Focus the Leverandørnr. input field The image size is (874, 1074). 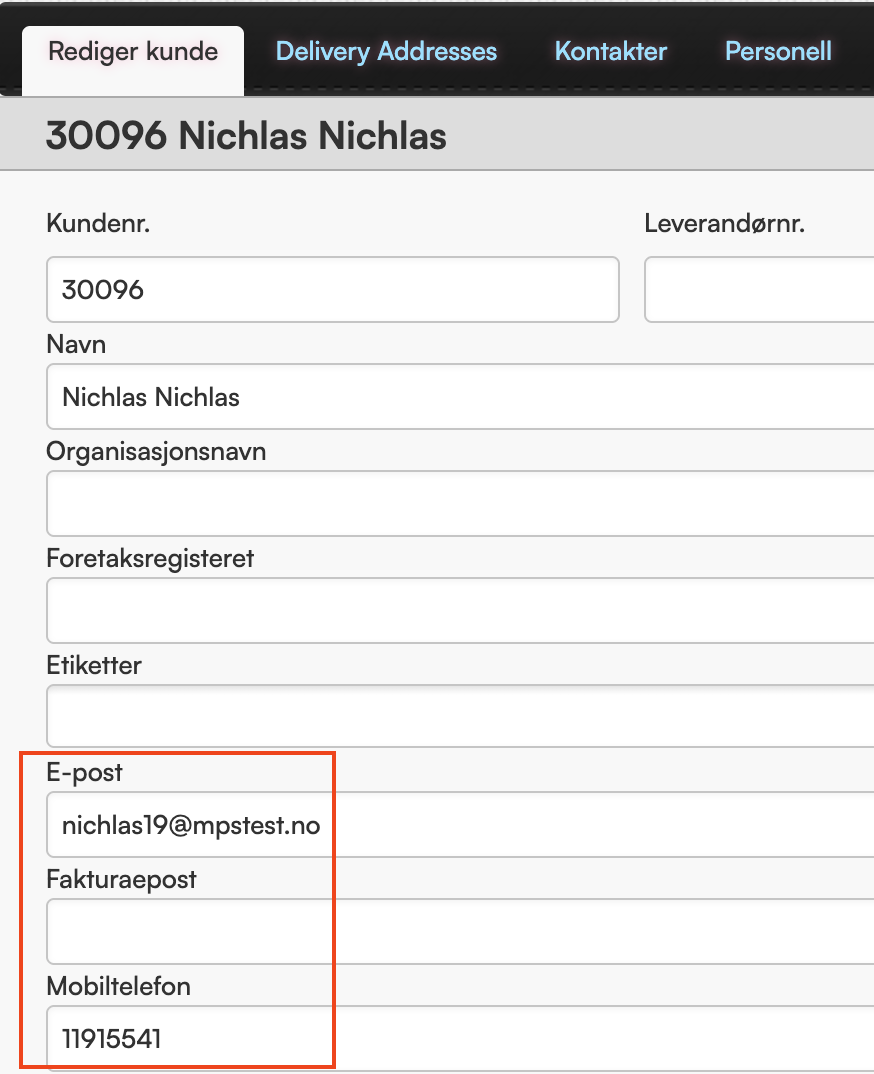tap(759, 290)
